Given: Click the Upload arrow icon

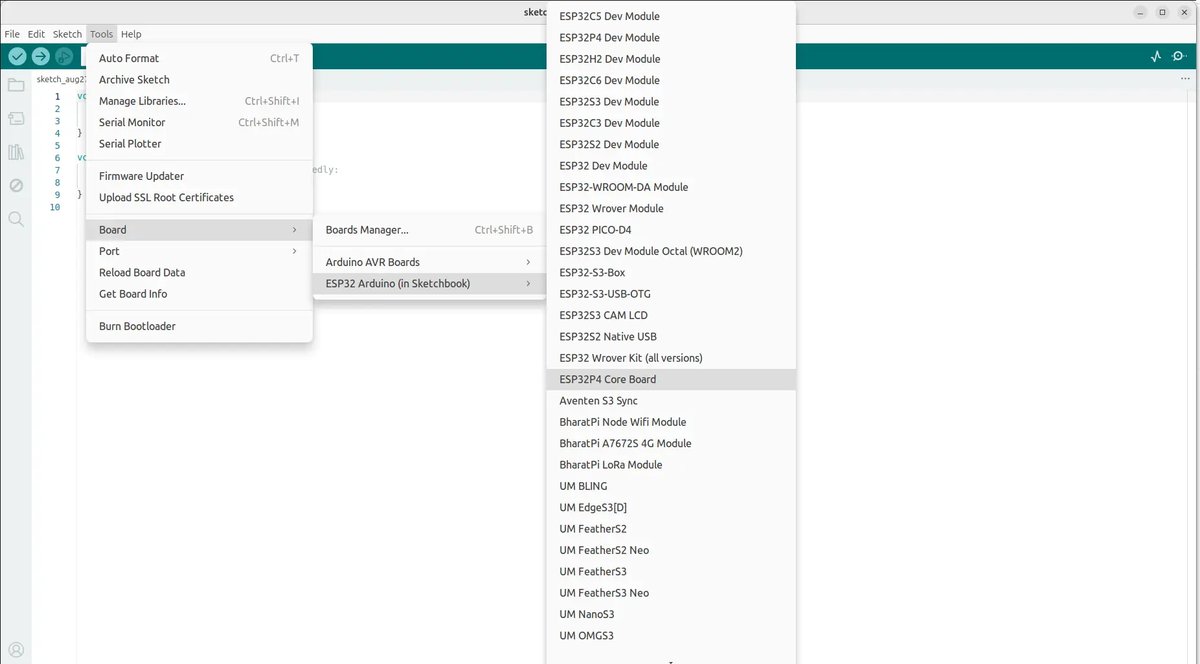Looking at the screenshot, I should (x=40, y=56).
